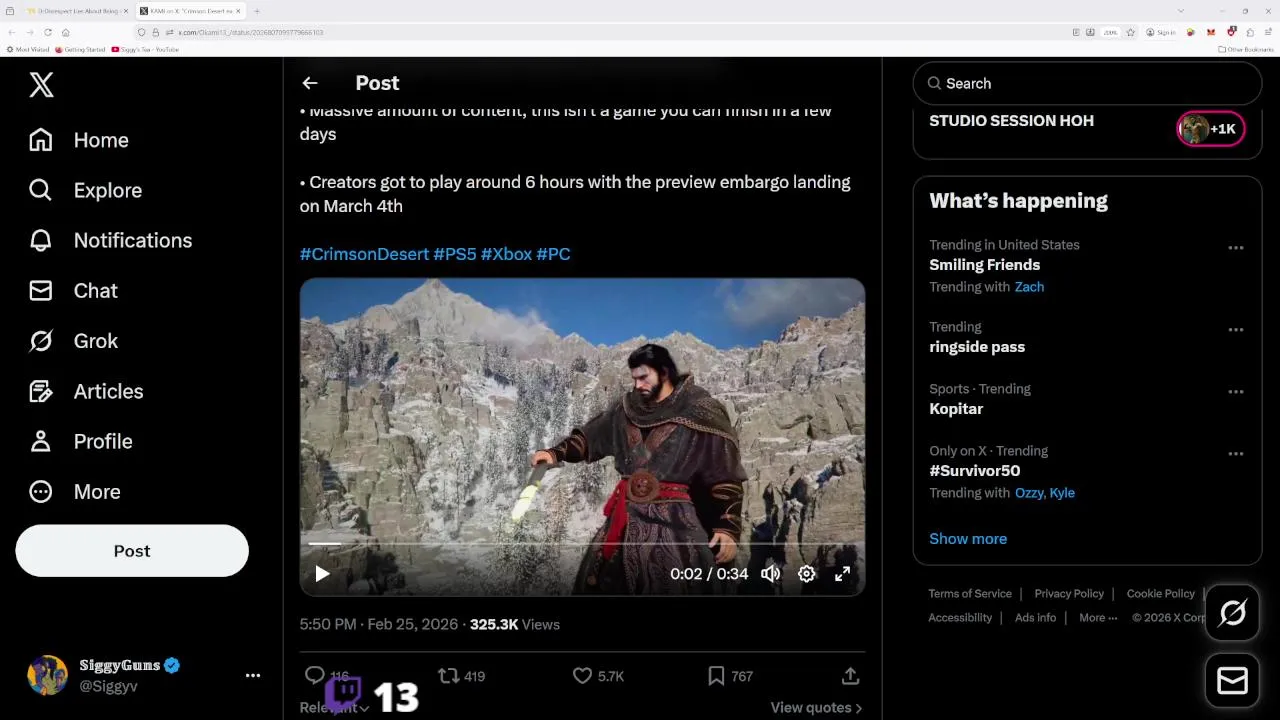Open Cookie Policy footer link

tap(1160, 594)
